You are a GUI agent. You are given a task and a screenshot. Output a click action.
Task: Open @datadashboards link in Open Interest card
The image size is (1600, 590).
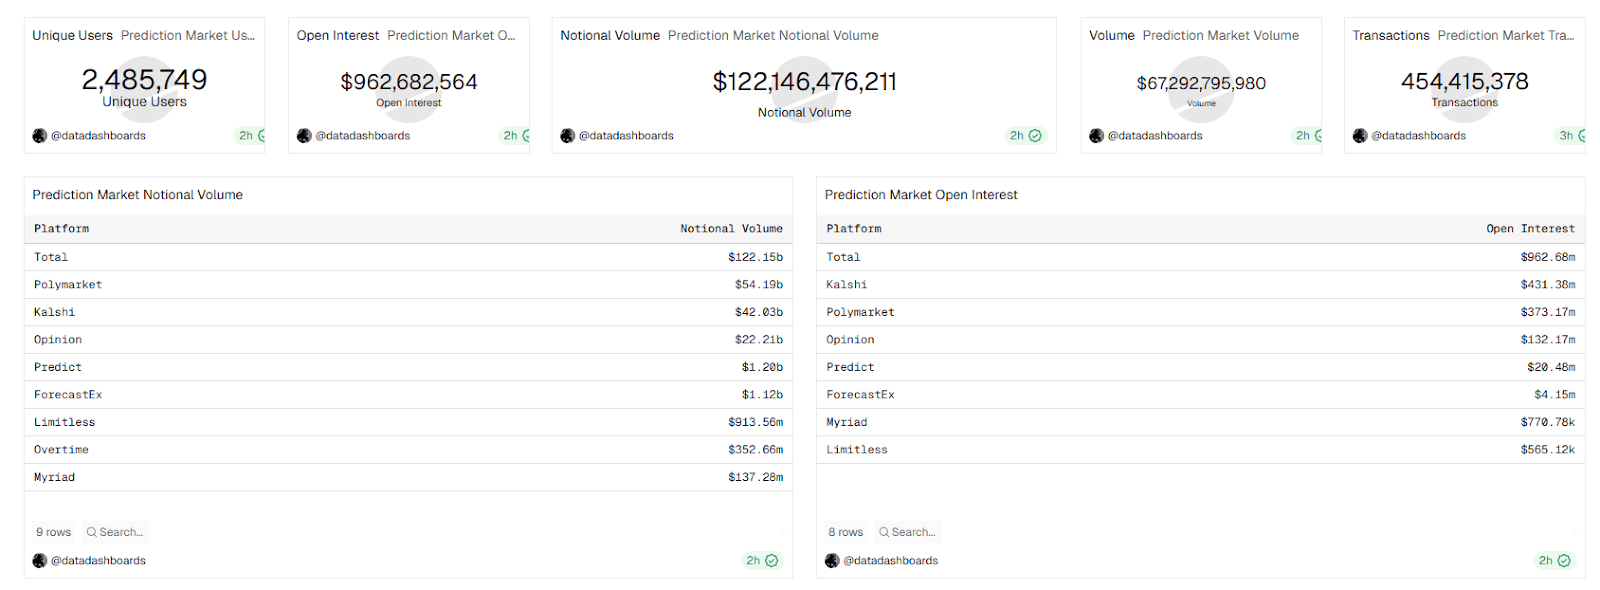click(x=362, y=136)
